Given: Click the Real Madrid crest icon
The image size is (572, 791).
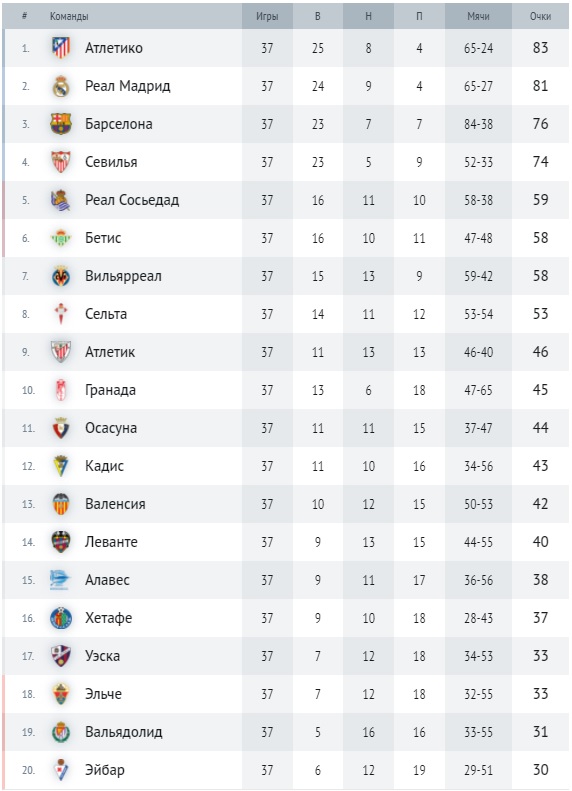Looking at the screenshot, I should pos(61,86).
